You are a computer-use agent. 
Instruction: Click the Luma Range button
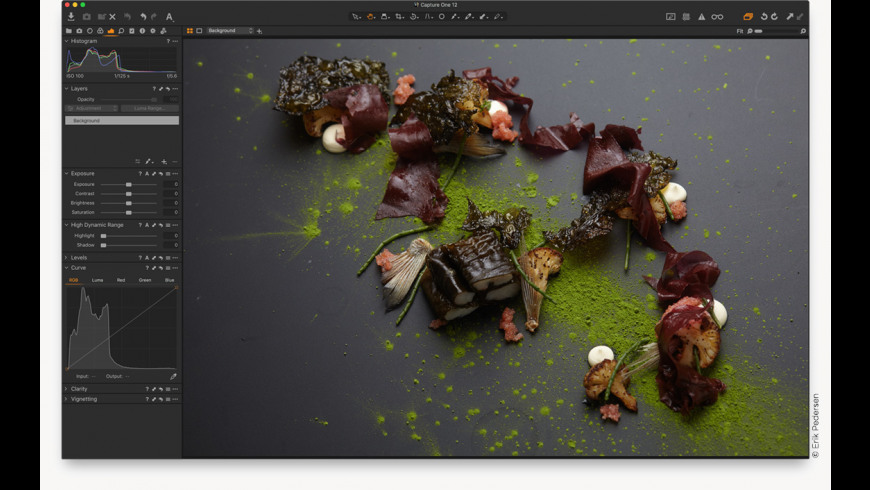149,108
